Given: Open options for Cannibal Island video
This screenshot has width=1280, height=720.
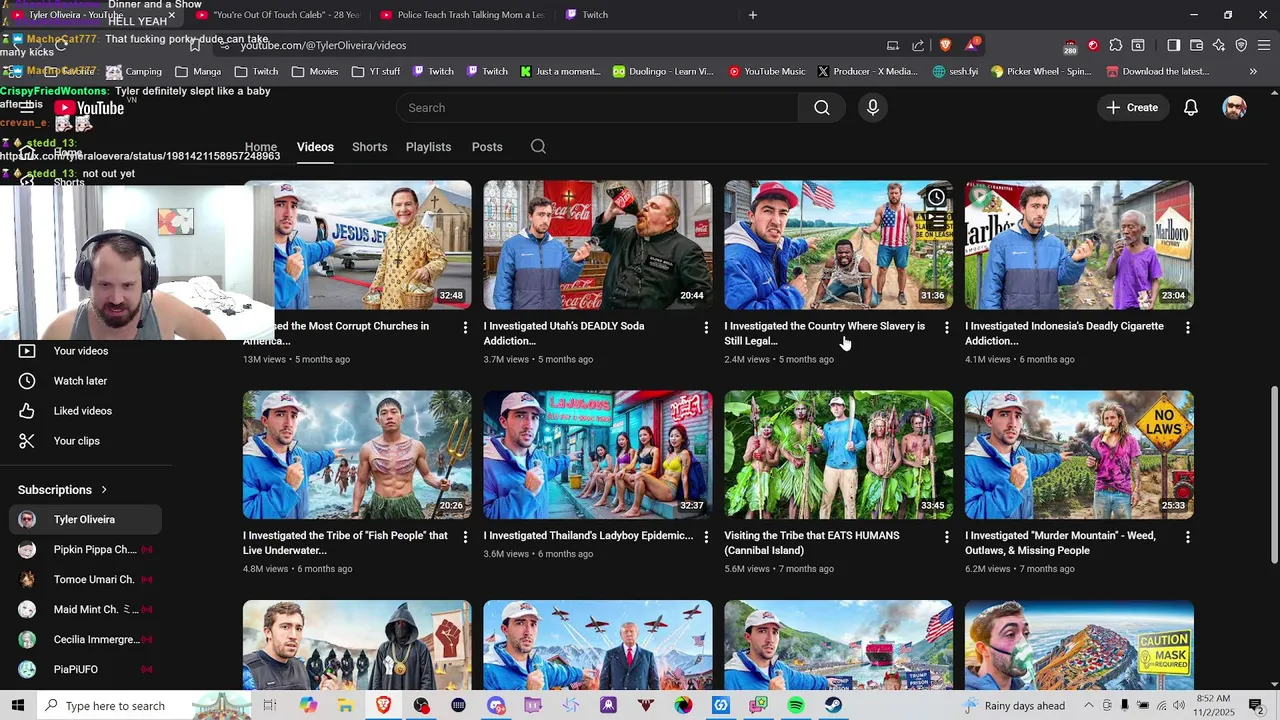Looking at the screenshot, I should coord(947,537).
